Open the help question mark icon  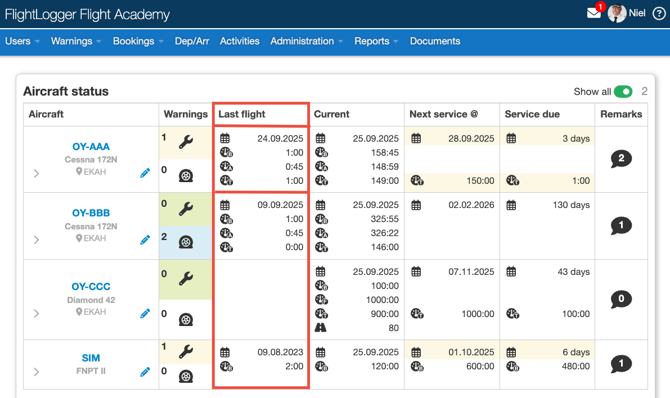pyautogui.click(x=659, y=14)
